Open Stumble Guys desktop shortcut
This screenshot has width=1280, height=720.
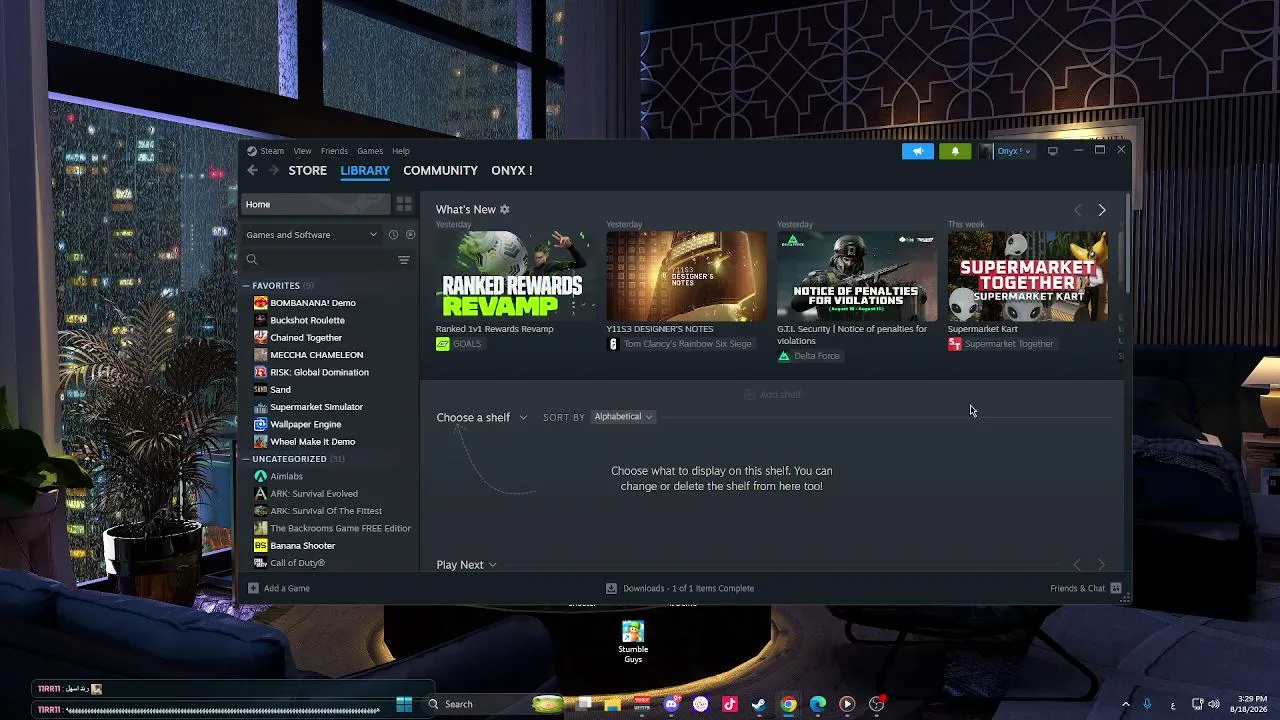pos(633,641)
